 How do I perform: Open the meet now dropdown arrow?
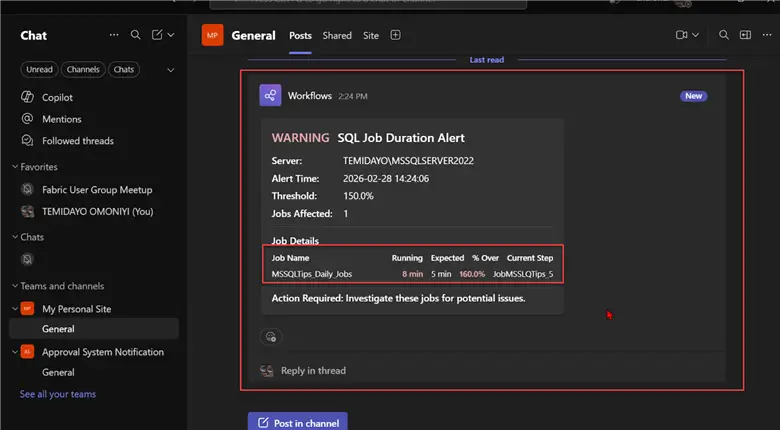[695, 35]
